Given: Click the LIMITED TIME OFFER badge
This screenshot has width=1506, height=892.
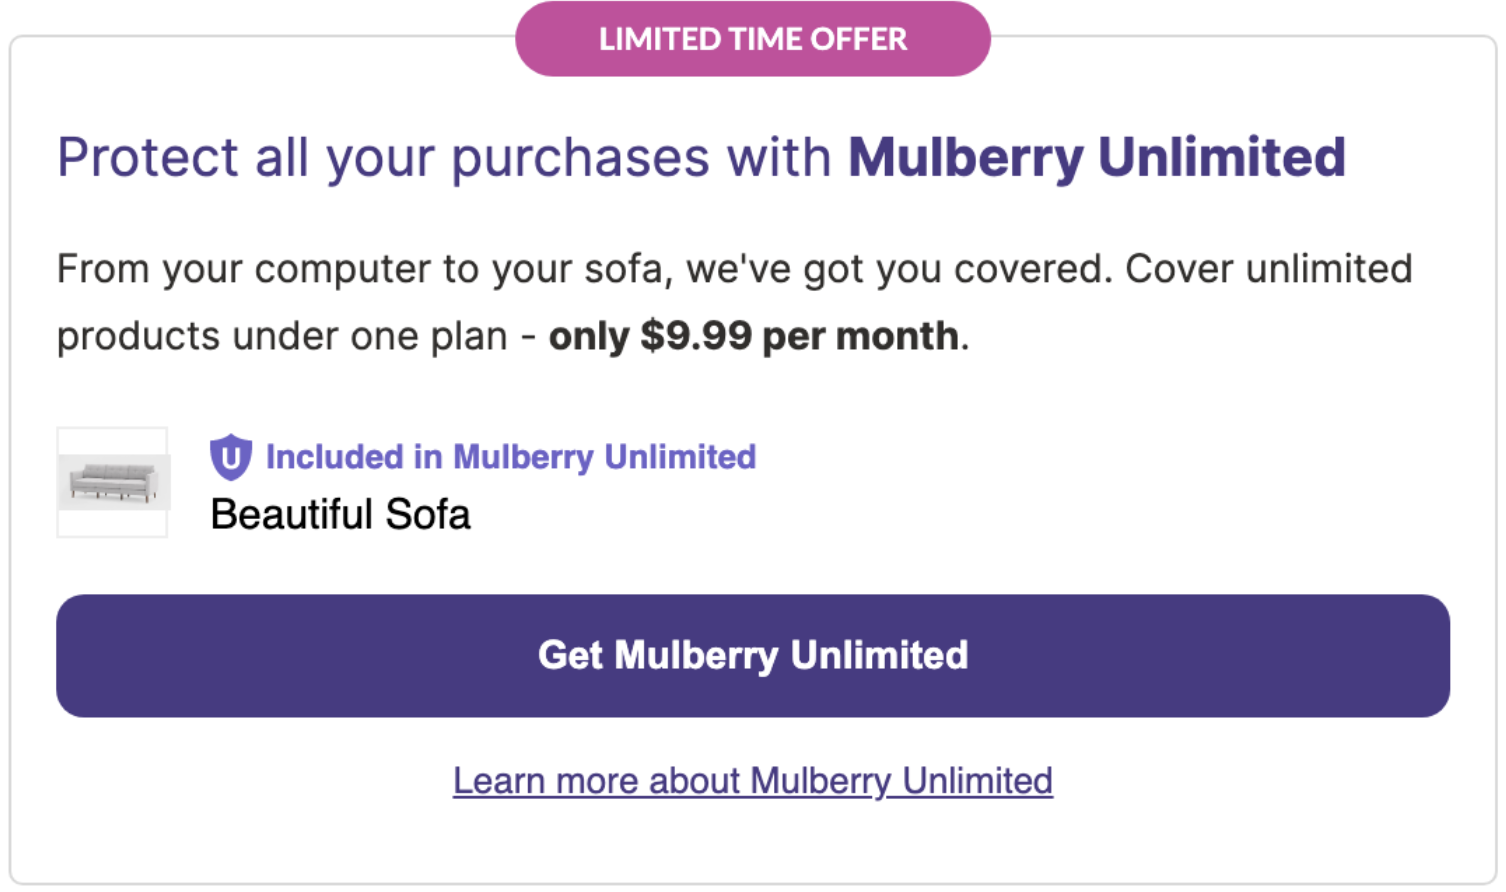Looking at the screenshot, I should pos(753,39).
